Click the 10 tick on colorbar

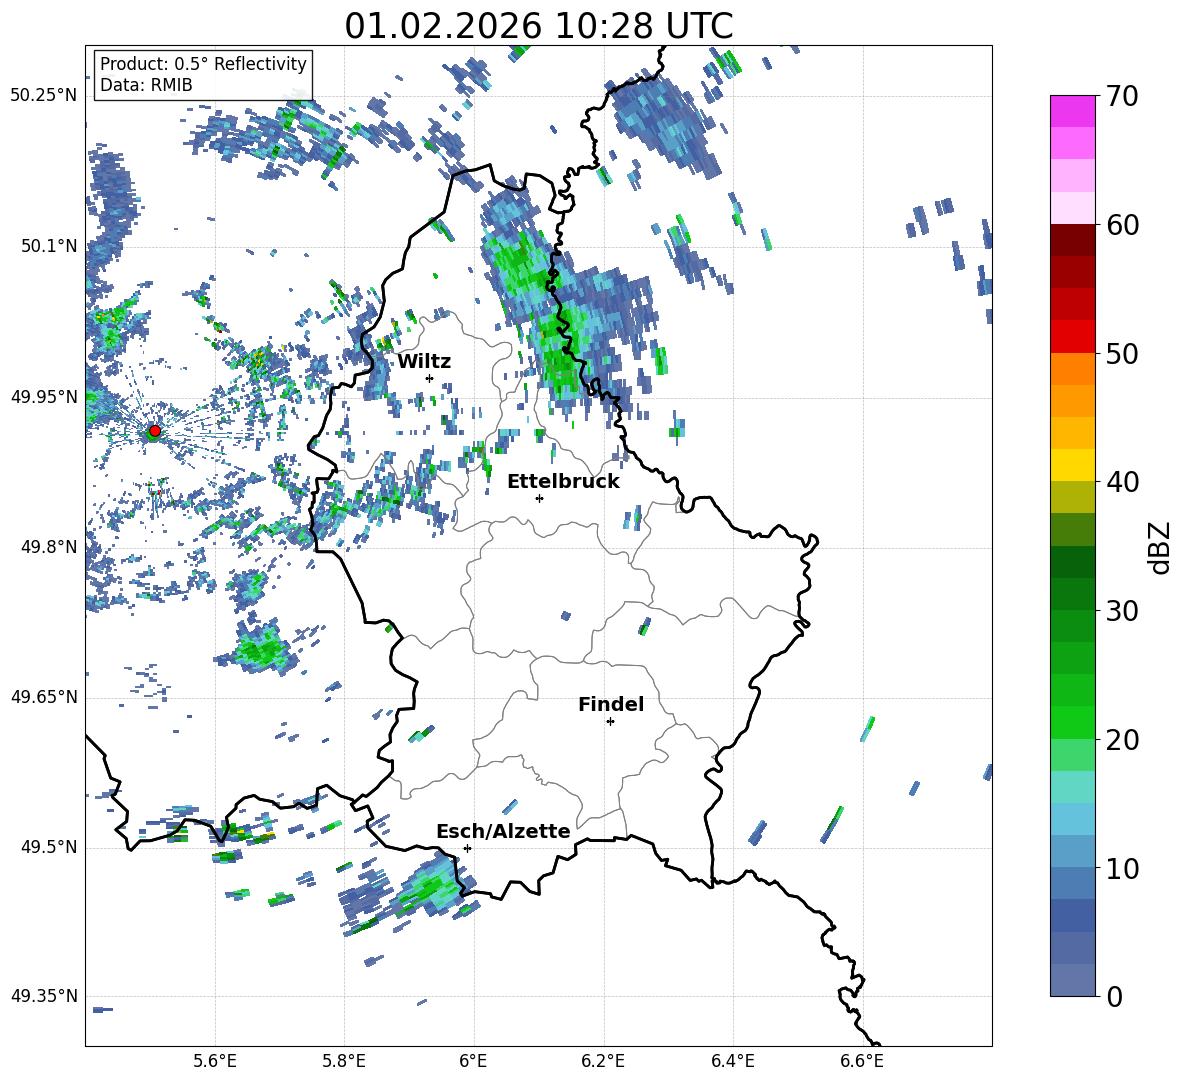pyautogui.click(x=1122, y=868)
